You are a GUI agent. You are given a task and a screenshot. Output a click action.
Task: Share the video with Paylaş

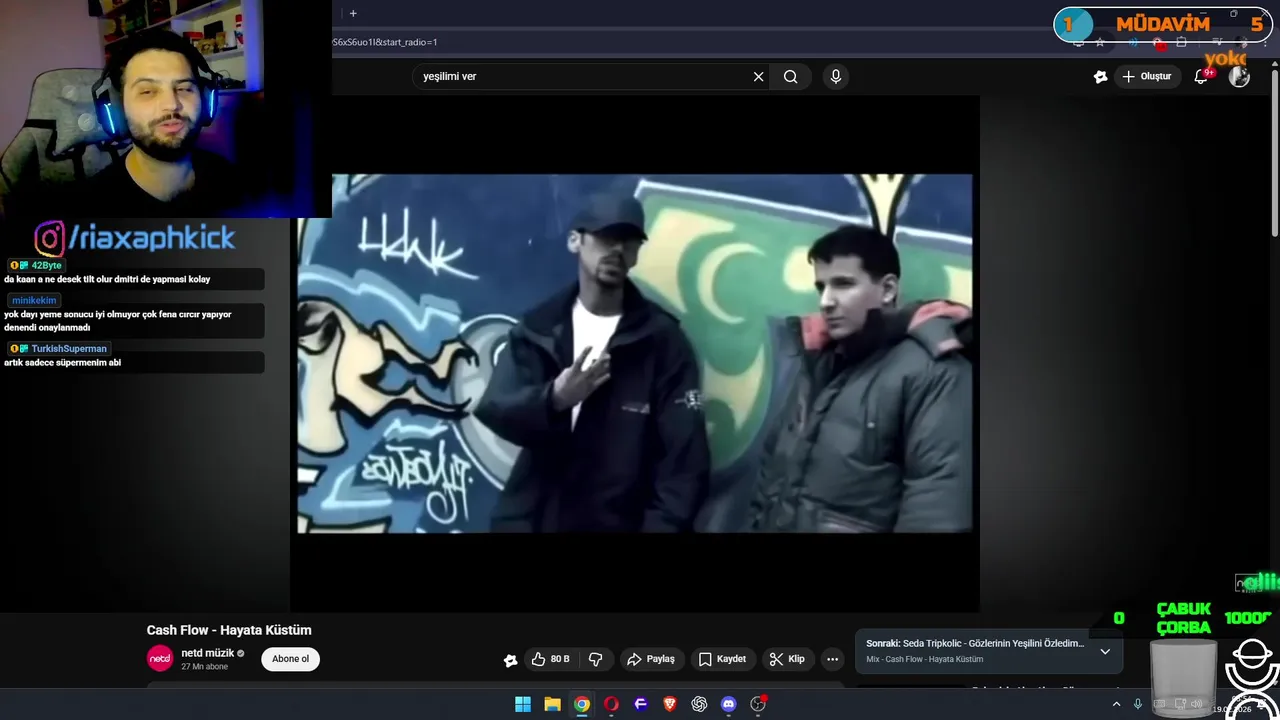click(651, 659)
